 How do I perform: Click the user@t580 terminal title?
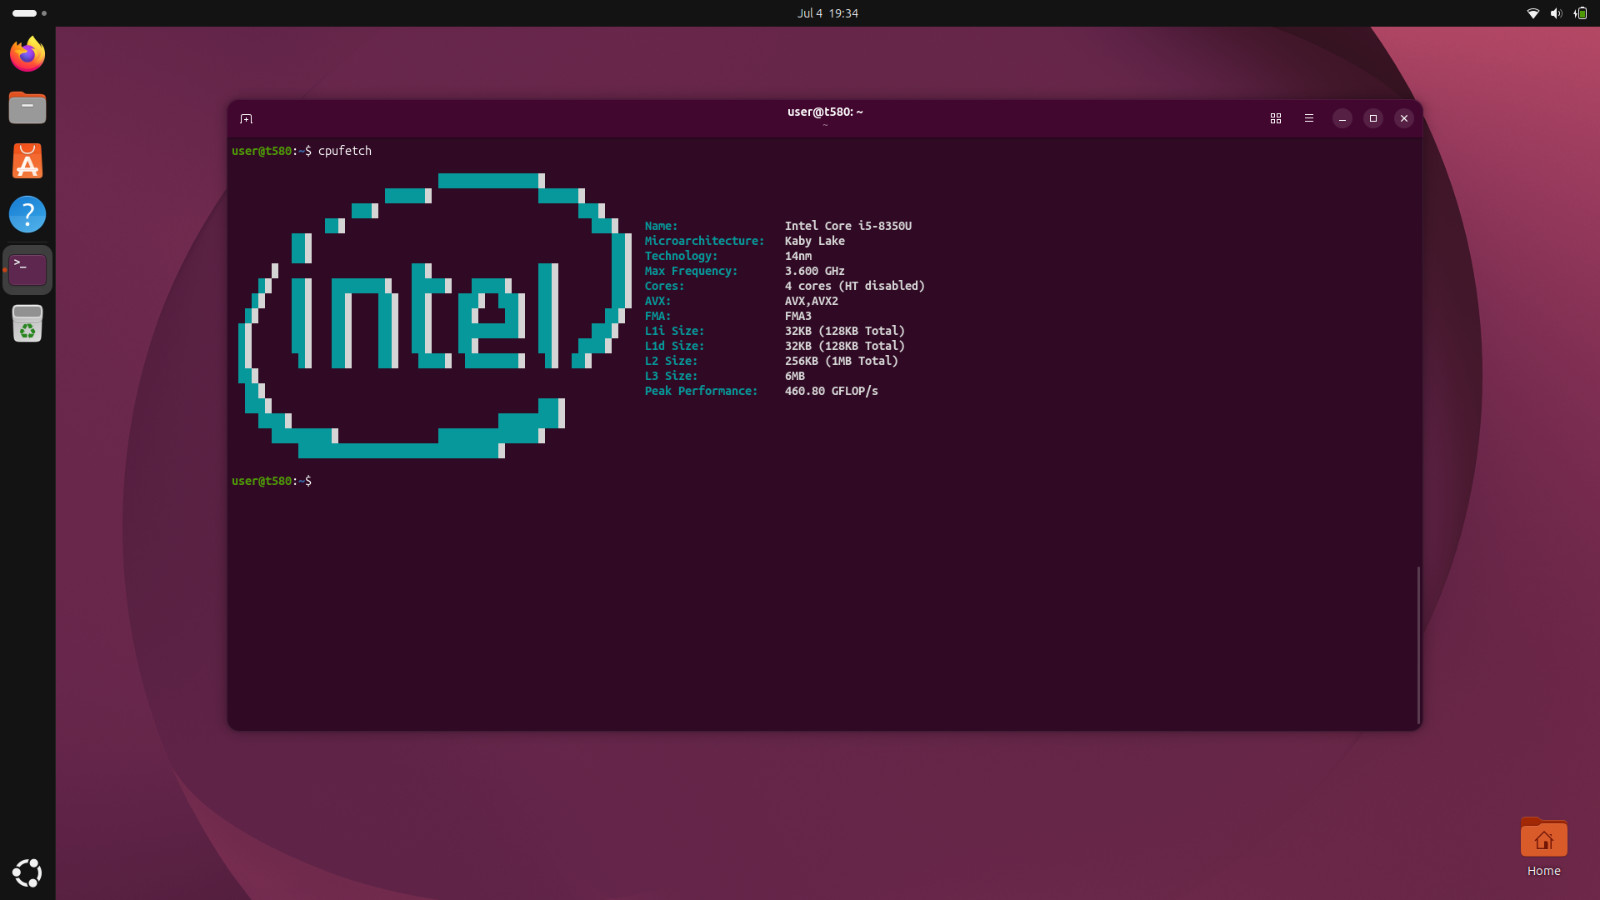pyautogui.click(x=825, y=112)
